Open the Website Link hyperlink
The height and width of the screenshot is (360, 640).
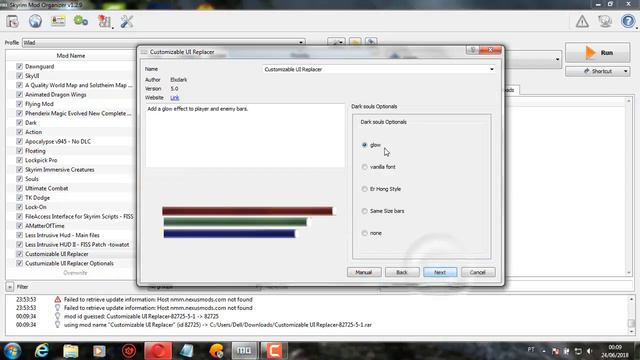pyautogui.click(x=175, y=98)
